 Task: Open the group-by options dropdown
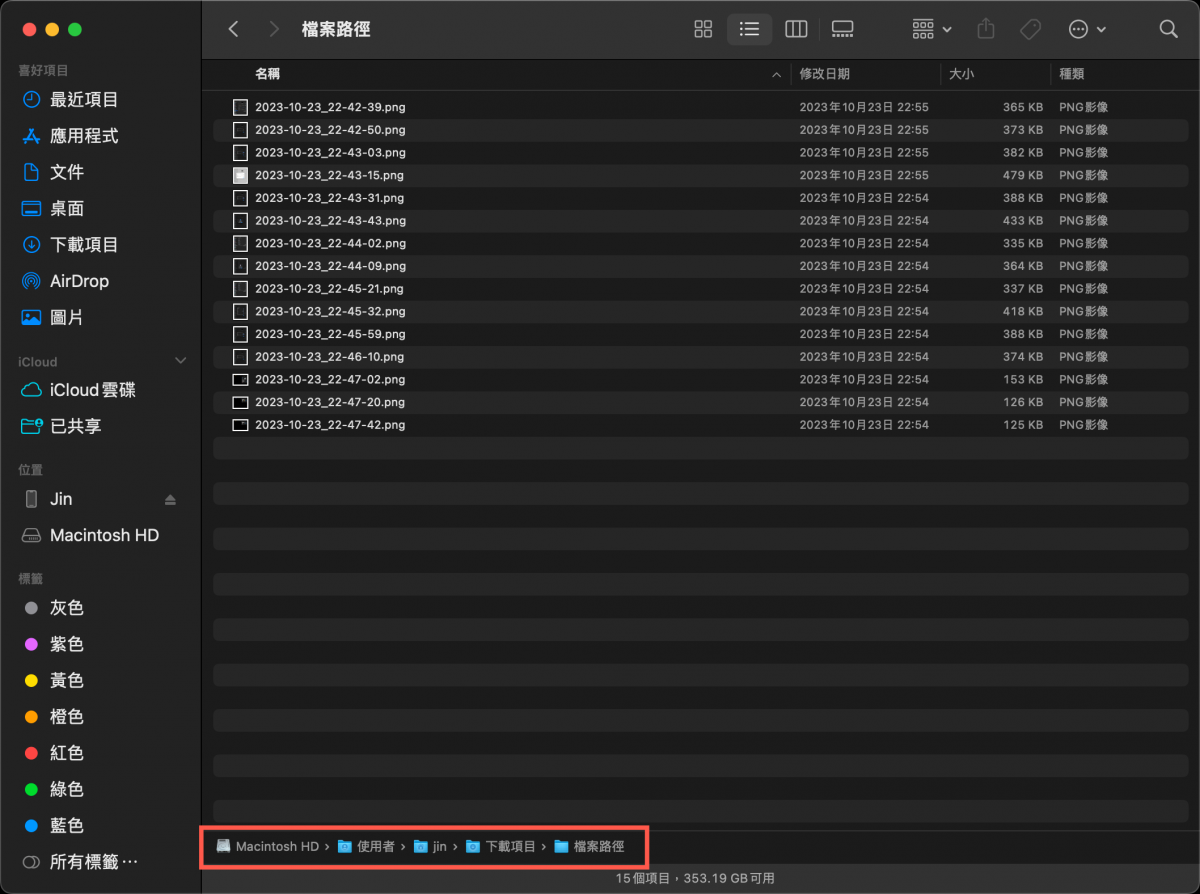(x=932, y=29)
